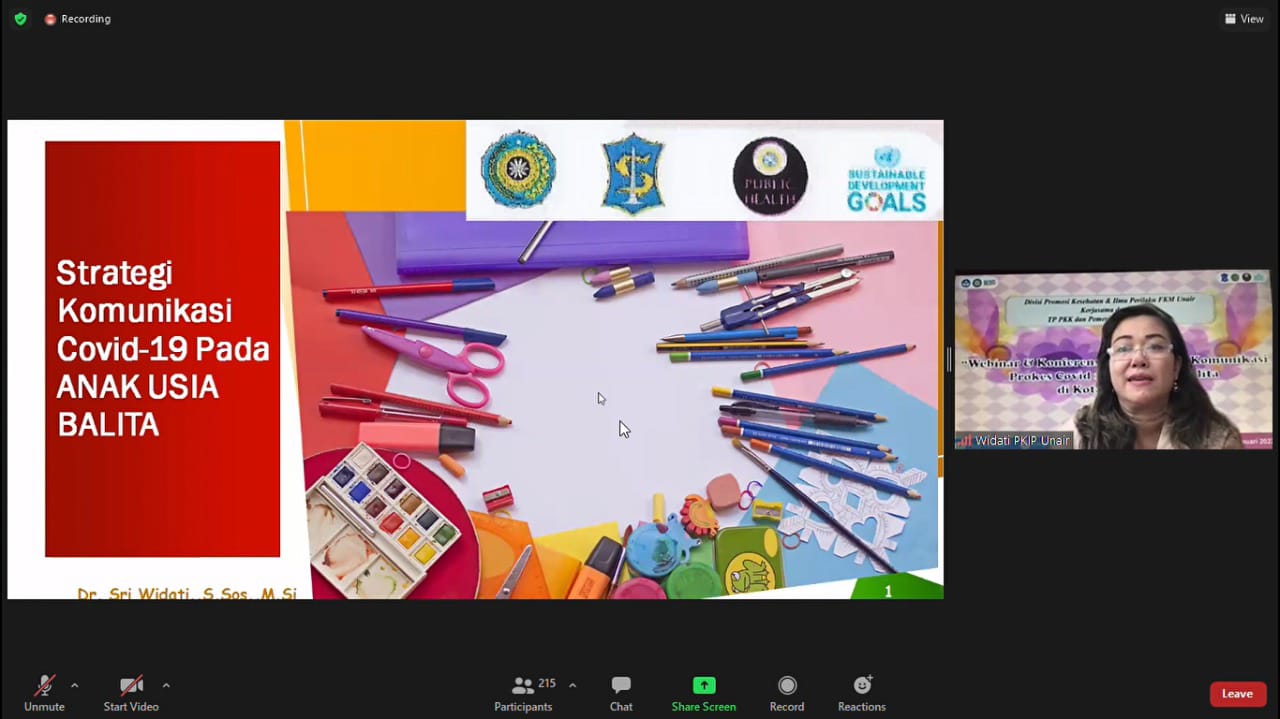Image resolution: width=1280 pixels, height=719 pixels.
Task: Click the Widati PKIP Unair name label
Action: pyautogui.click(x=1020, y=441)
